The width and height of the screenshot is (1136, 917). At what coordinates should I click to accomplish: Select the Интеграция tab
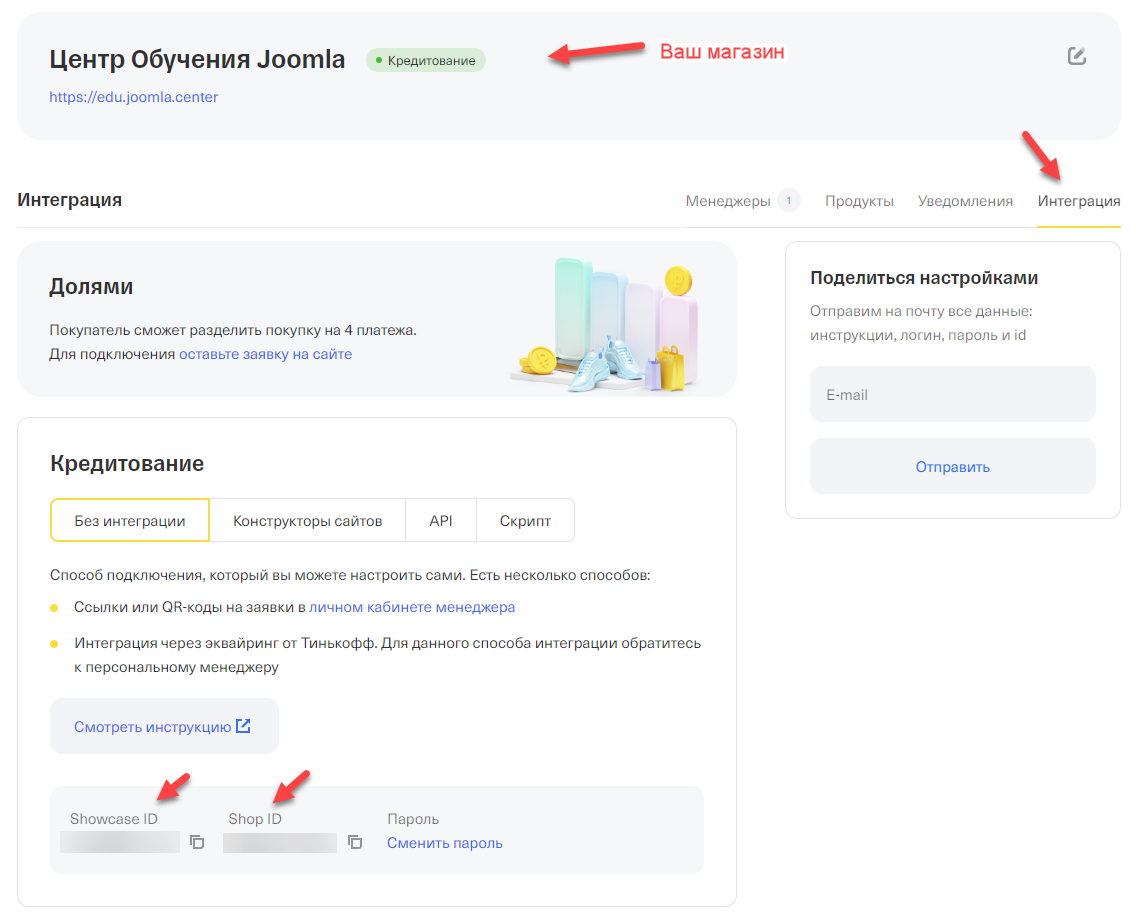(1079, 201)
